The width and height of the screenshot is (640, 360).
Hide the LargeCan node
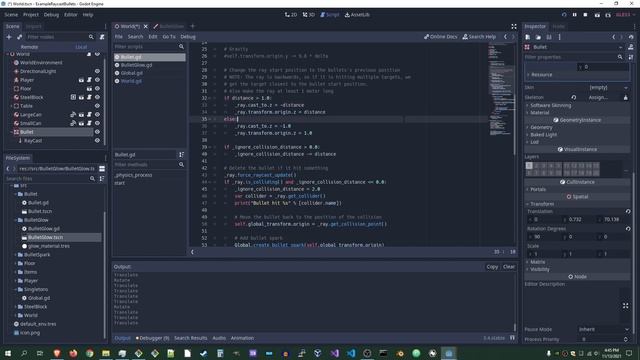click(97, 115)
